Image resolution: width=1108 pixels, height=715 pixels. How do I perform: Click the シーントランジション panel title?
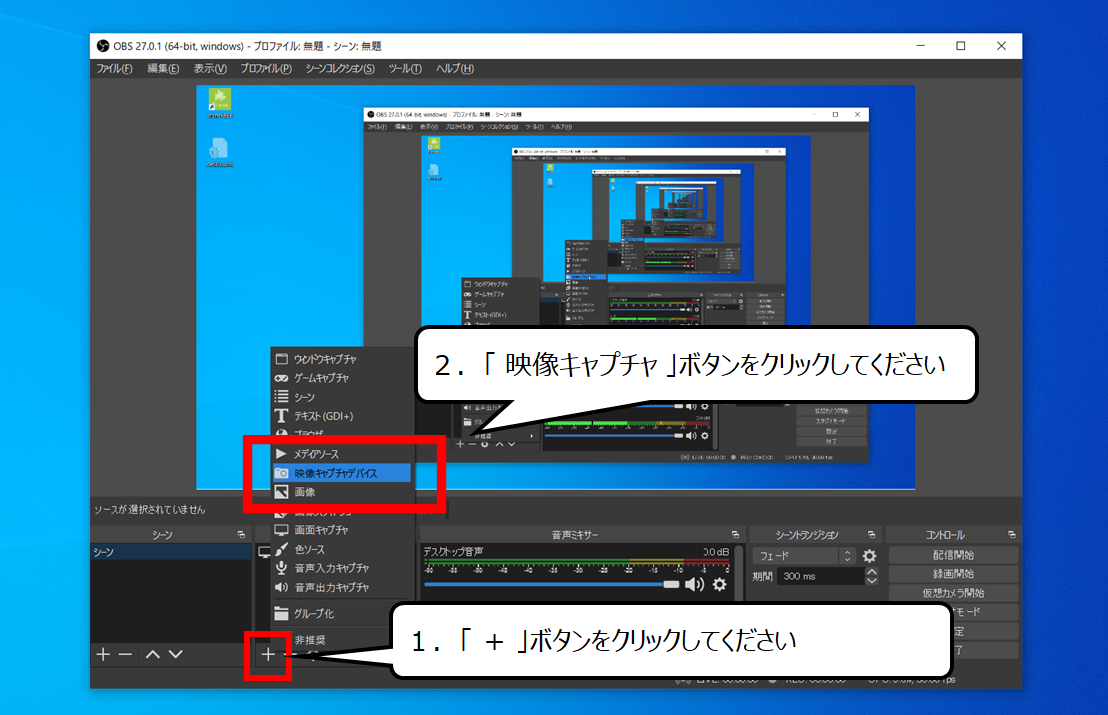[x=807, y=535]
